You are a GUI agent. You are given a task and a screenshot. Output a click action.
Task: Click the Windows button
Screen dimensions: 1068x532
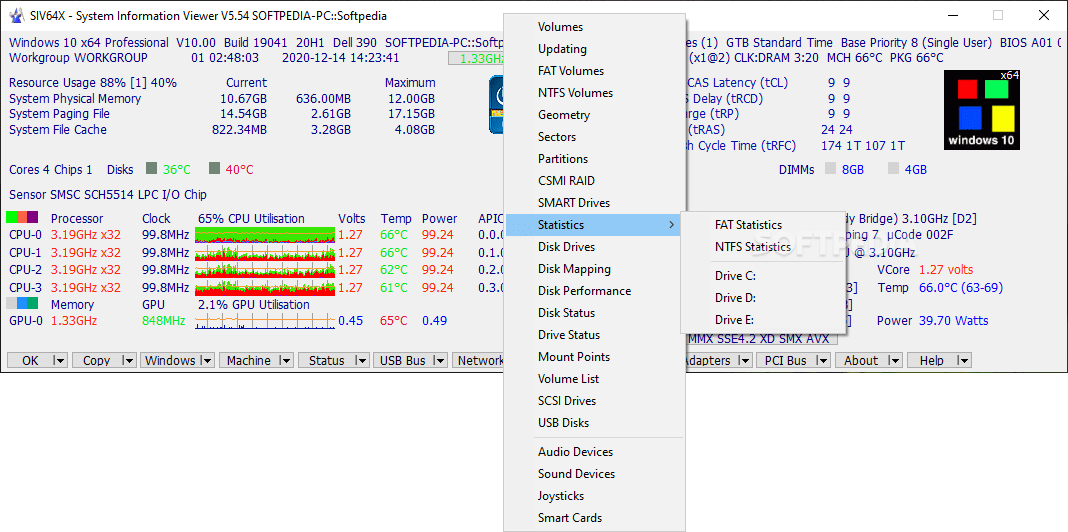point(170,361)
